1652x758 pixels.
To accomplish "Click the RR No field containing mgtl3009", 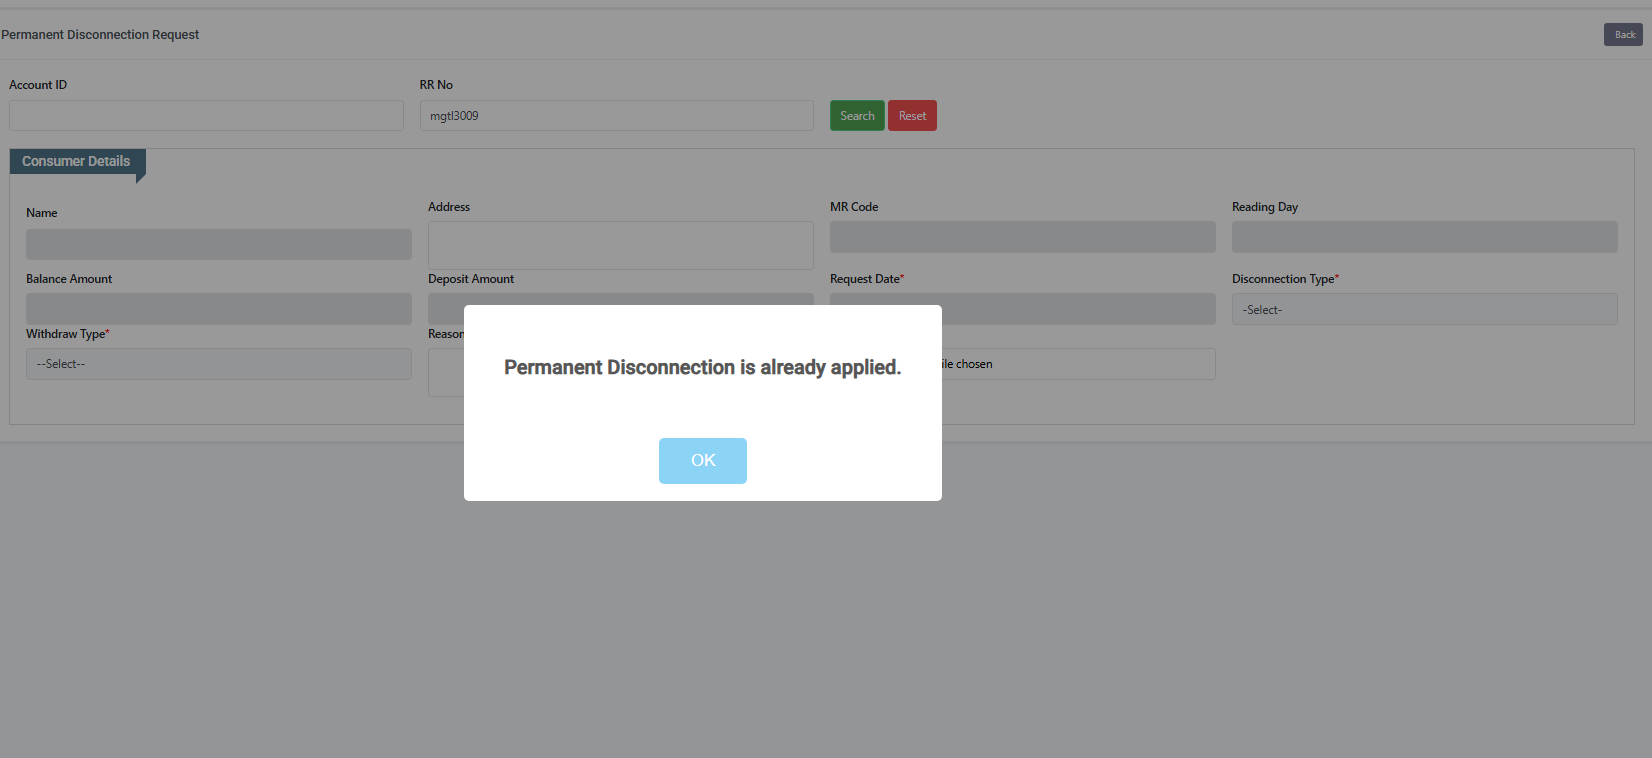I will [616, 116].
